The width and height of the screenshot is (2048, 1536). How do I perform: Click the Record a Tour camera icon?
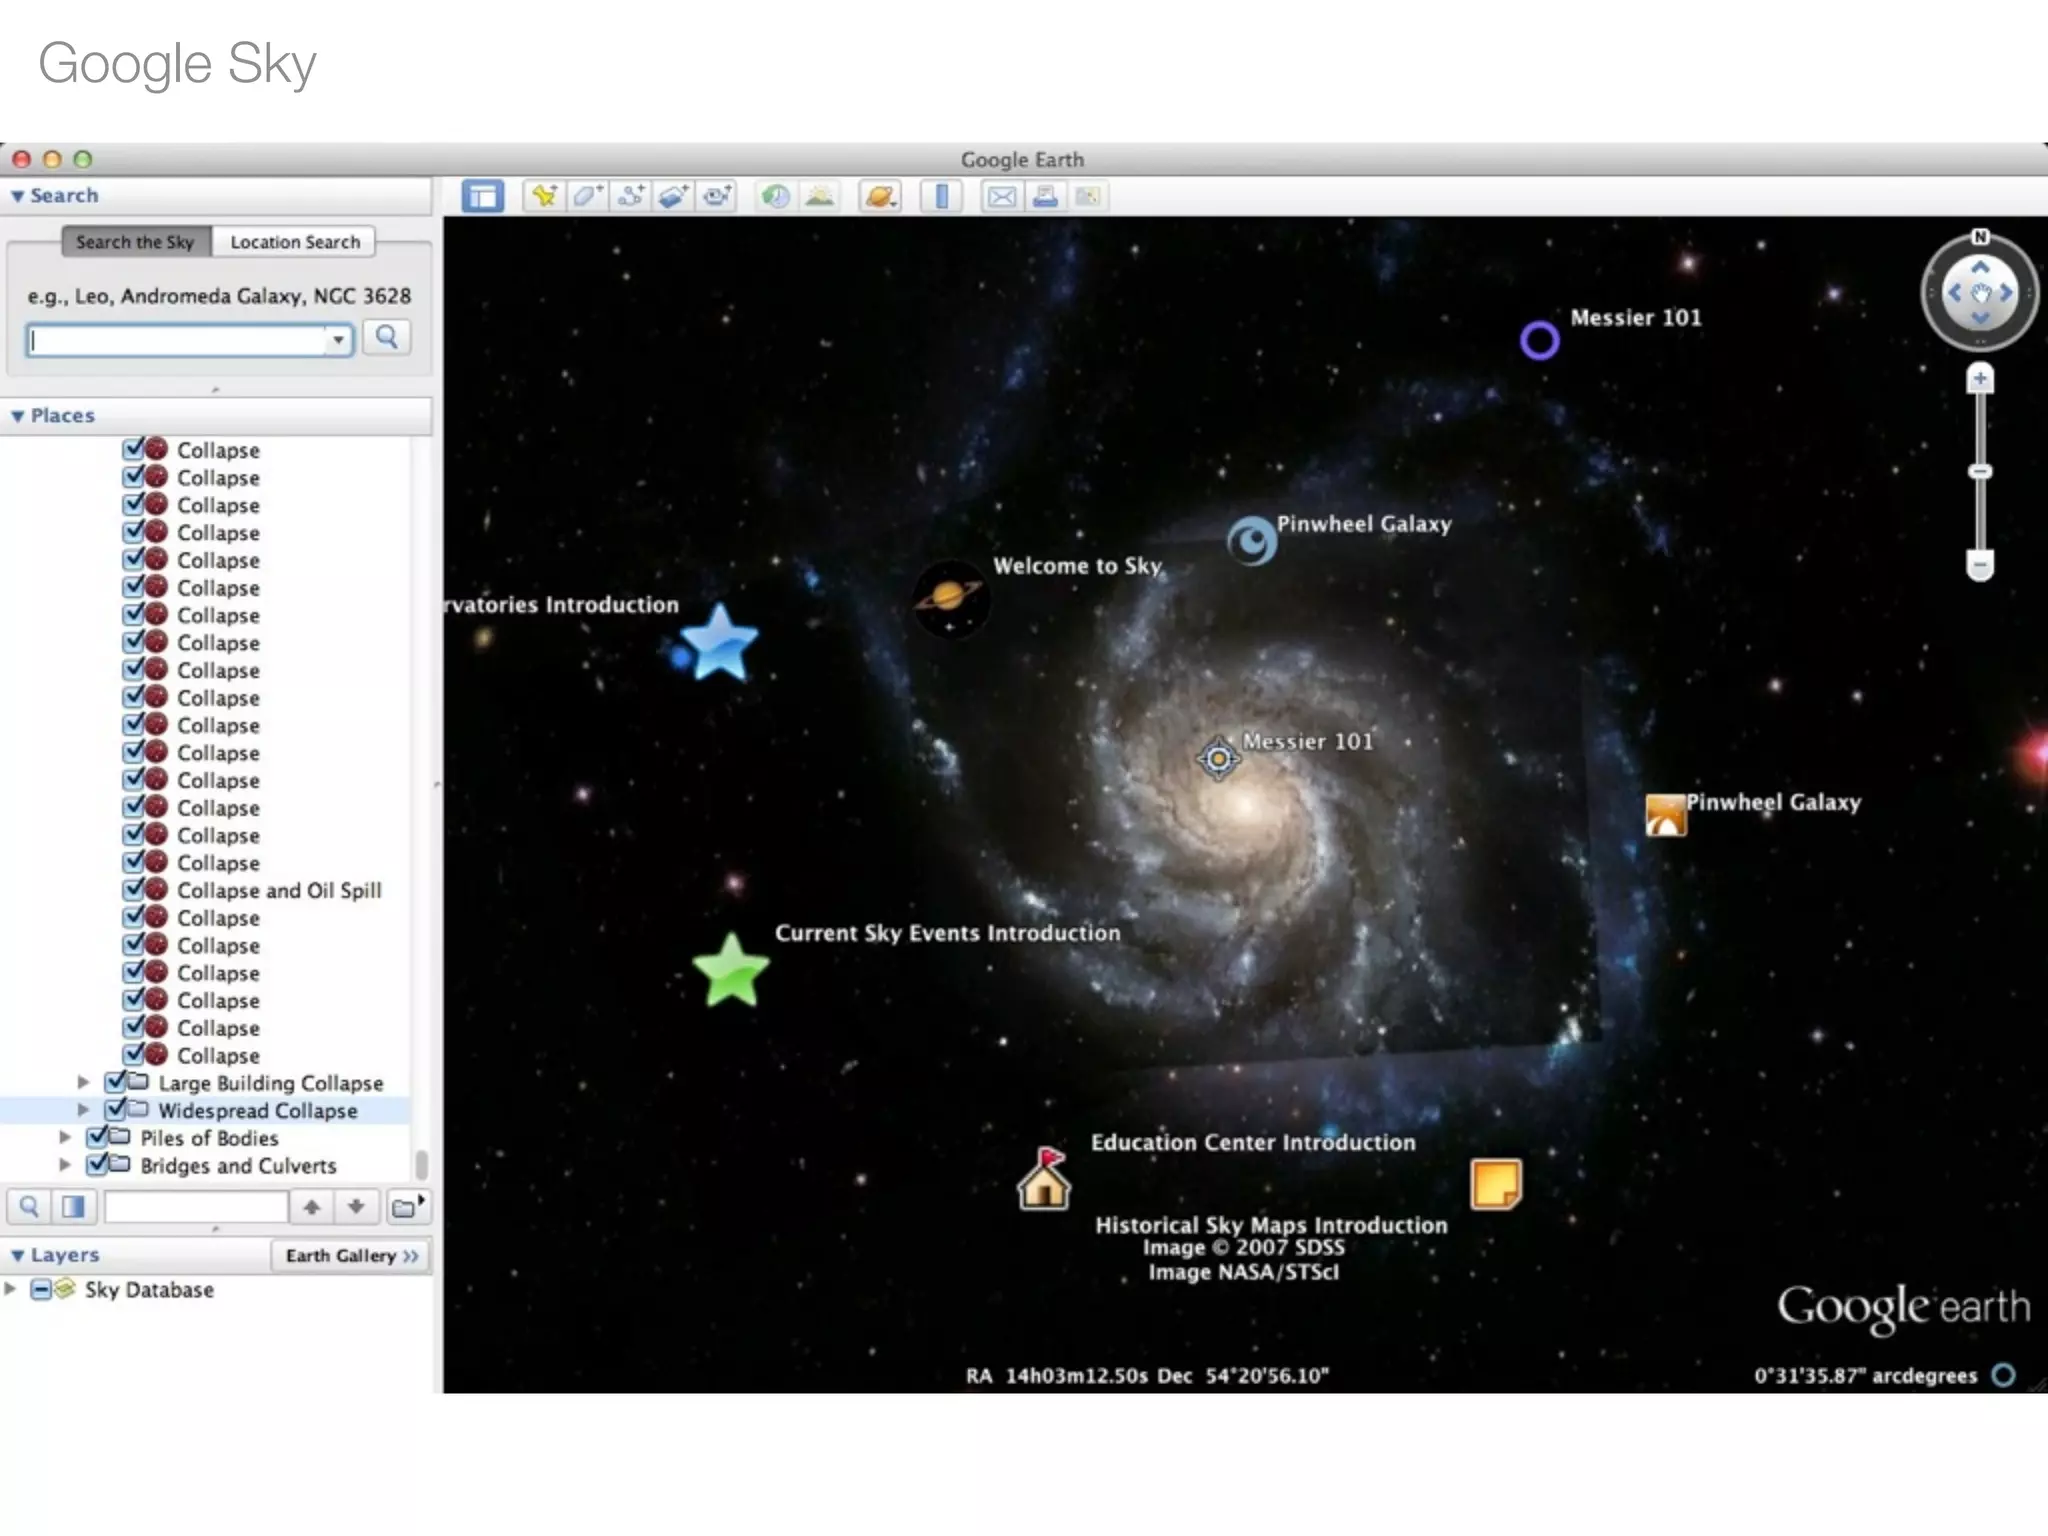(x=717, y=196)
